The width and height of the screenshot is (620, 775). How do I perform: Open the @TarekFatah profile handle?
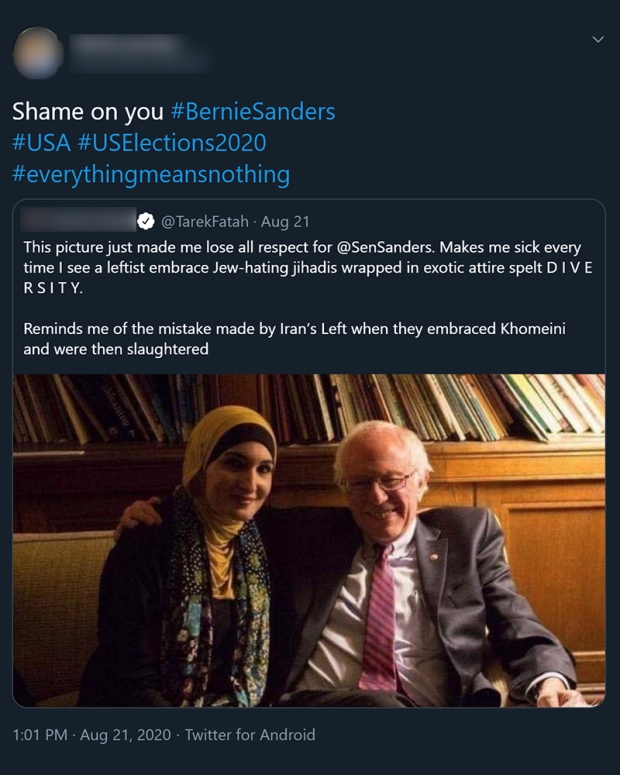coord(203,221)
